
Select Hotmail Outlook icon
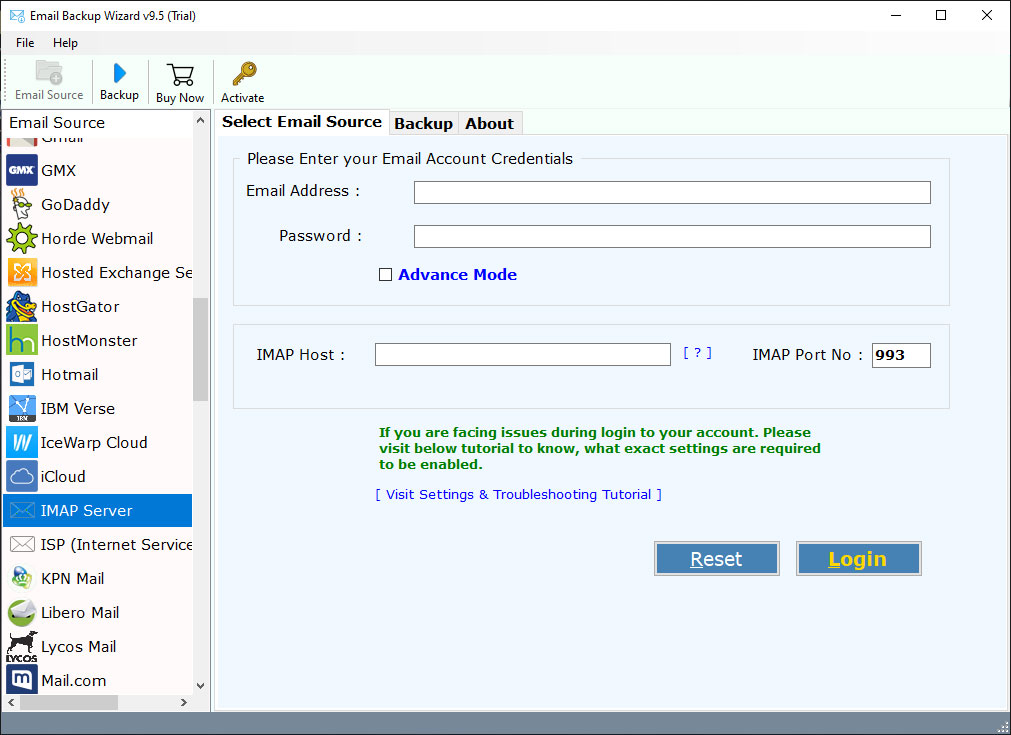(22, 375)
